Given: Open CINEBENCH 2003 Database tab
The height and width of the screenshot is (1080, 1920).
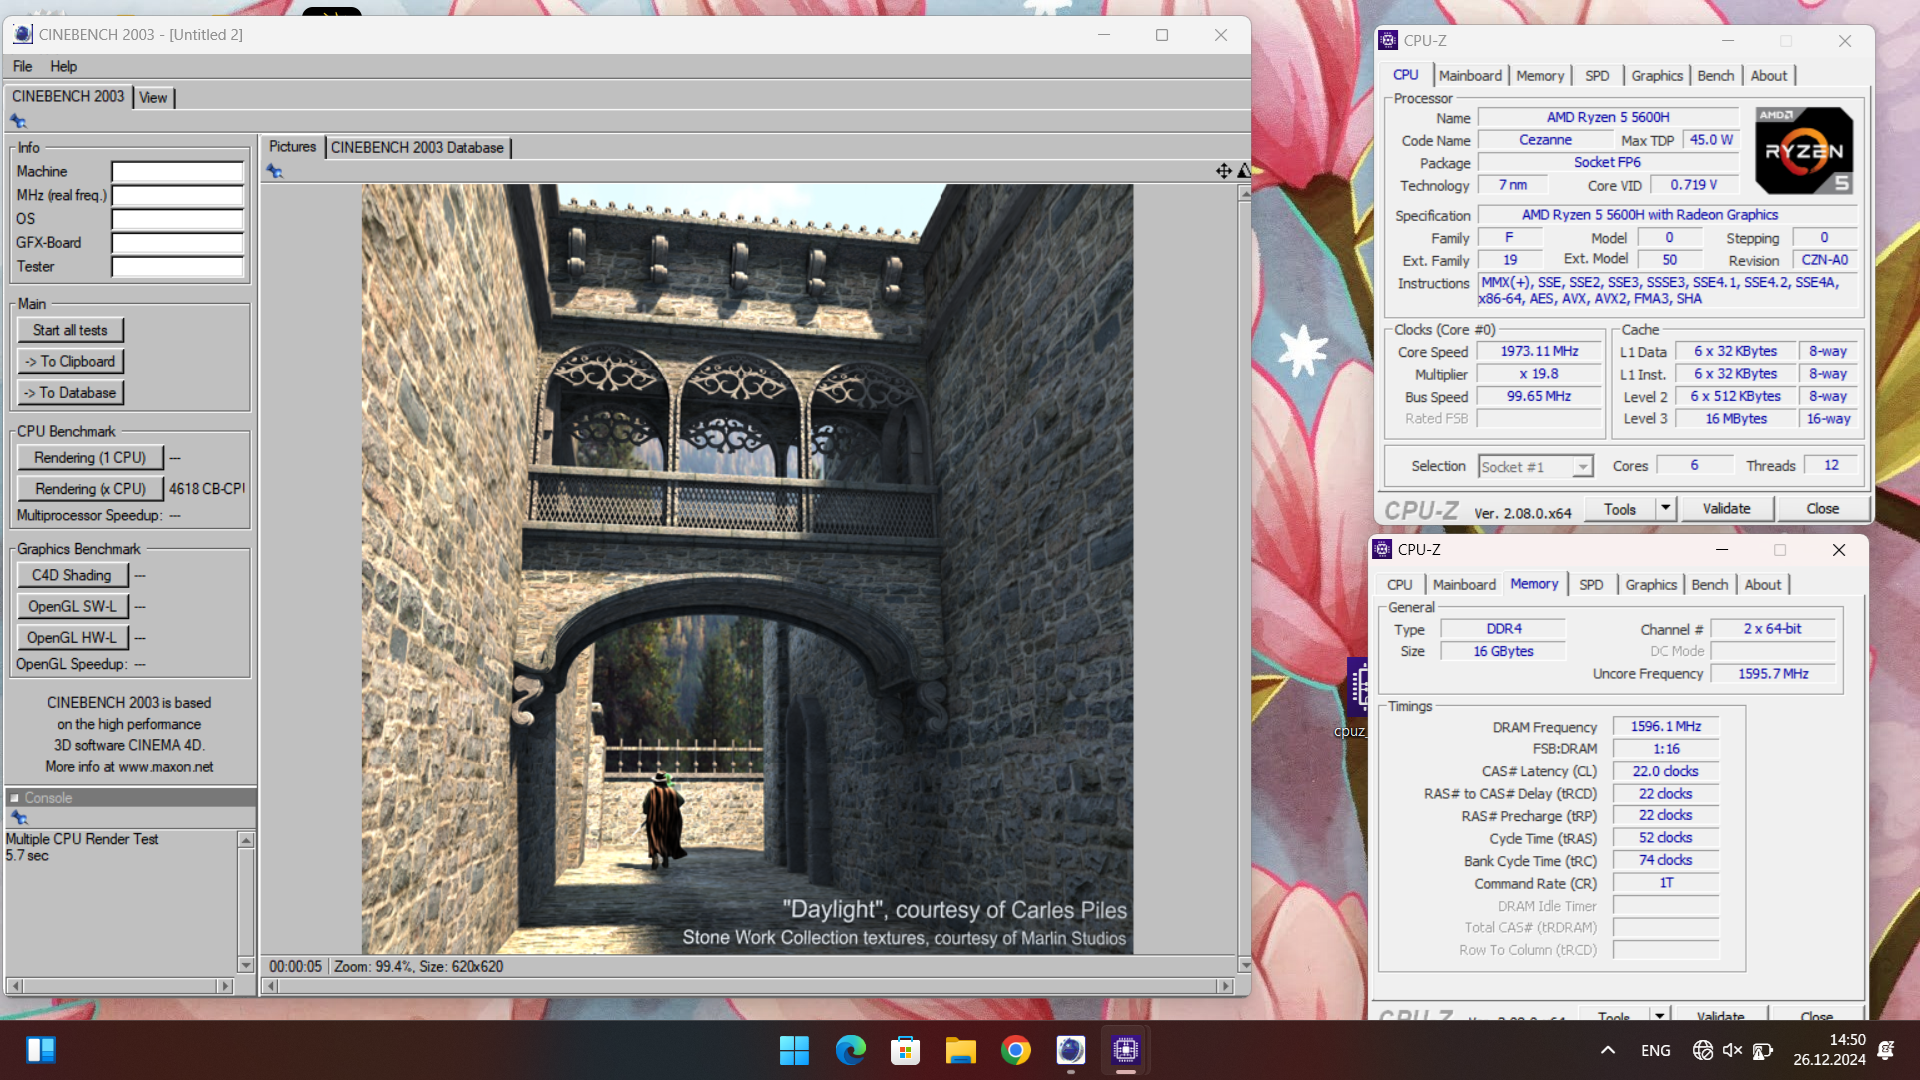Looking at the screenshot, I should [x=417, y=148].
